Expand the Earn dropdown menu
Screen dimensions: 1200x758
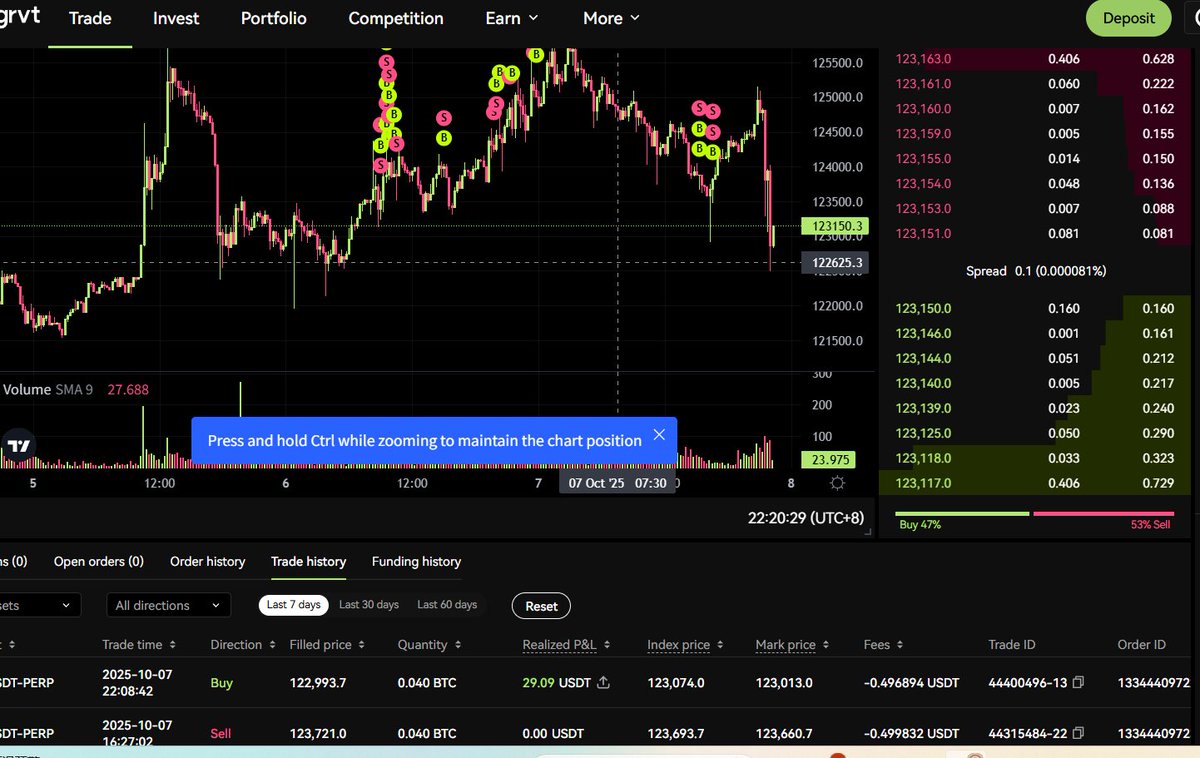(512, 18)
